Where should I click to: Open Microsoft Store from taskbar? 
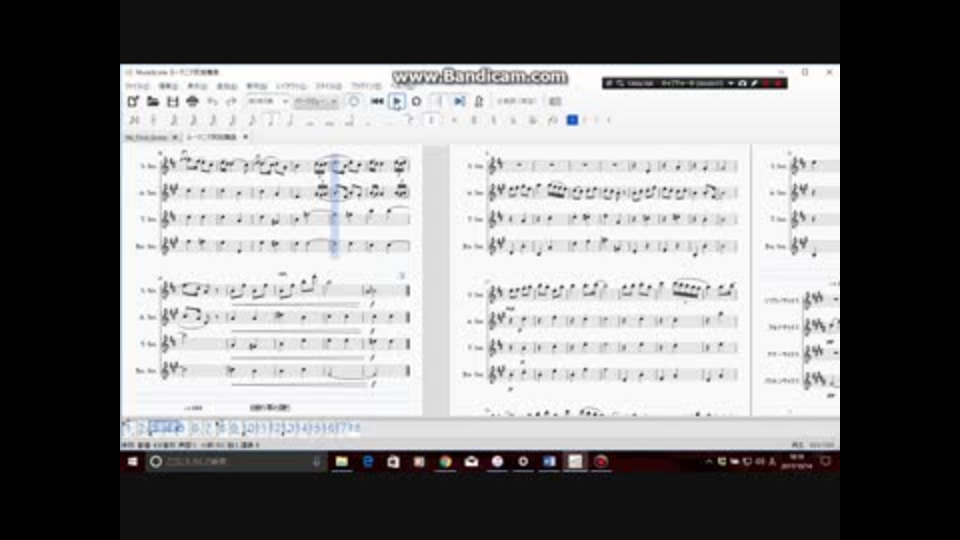click(x=393, y=462)
